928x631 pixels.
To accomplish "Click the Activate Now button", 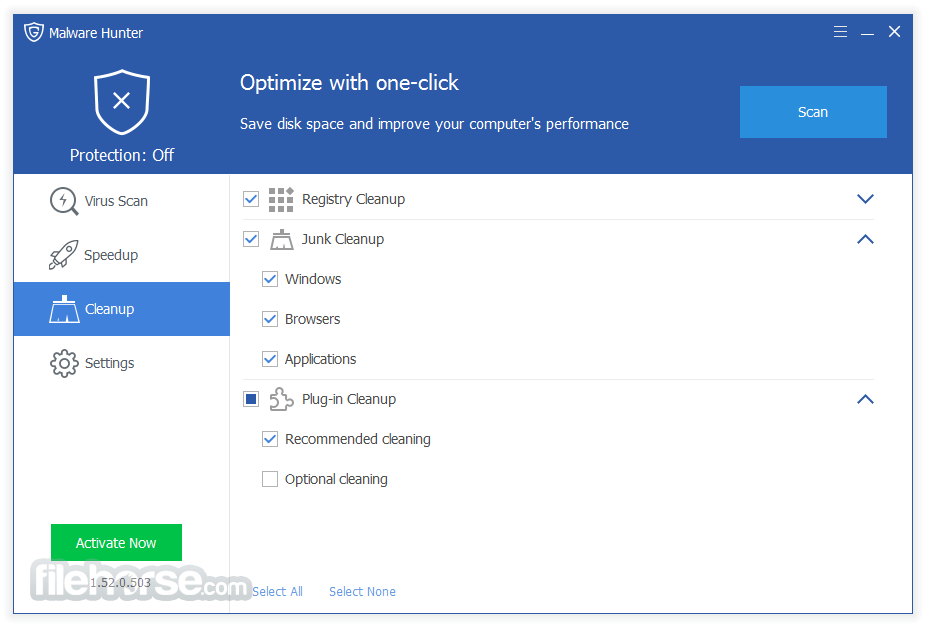I will click(116, 542).
